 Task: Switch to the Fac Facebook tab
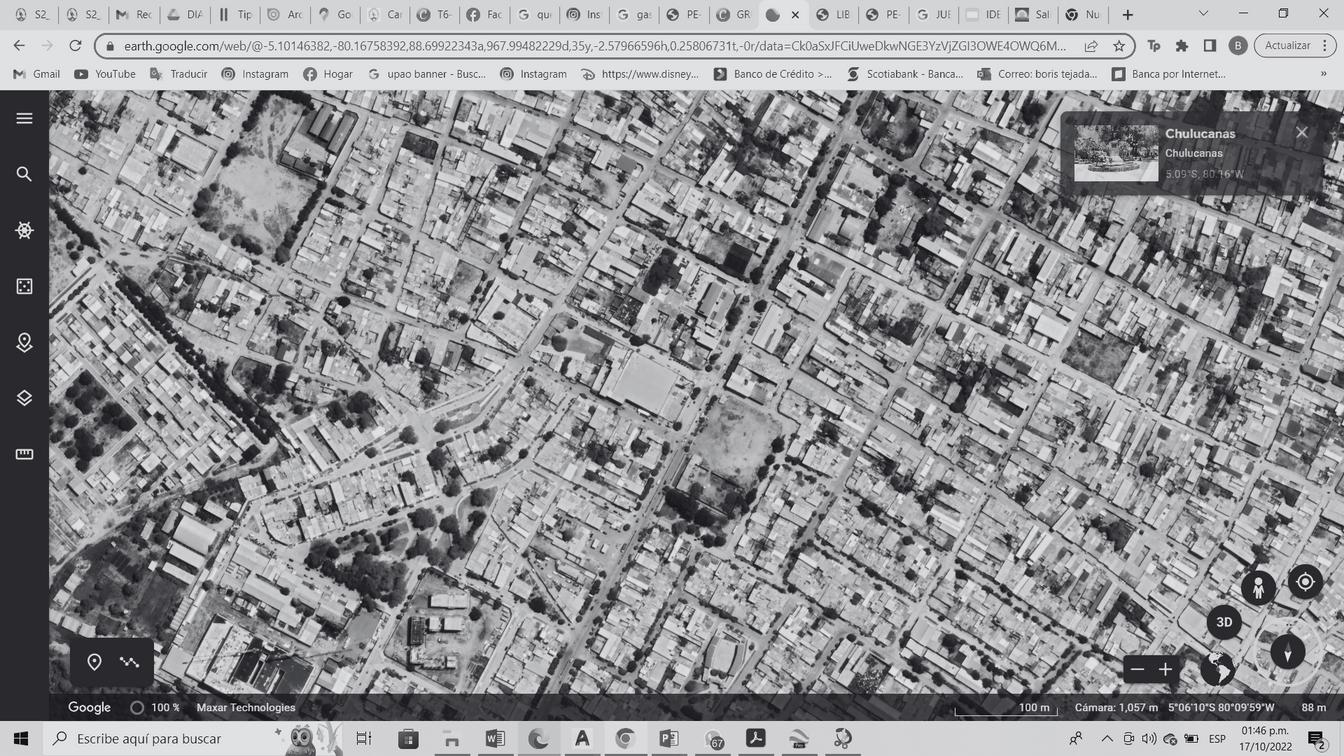[x=483, y=15]
